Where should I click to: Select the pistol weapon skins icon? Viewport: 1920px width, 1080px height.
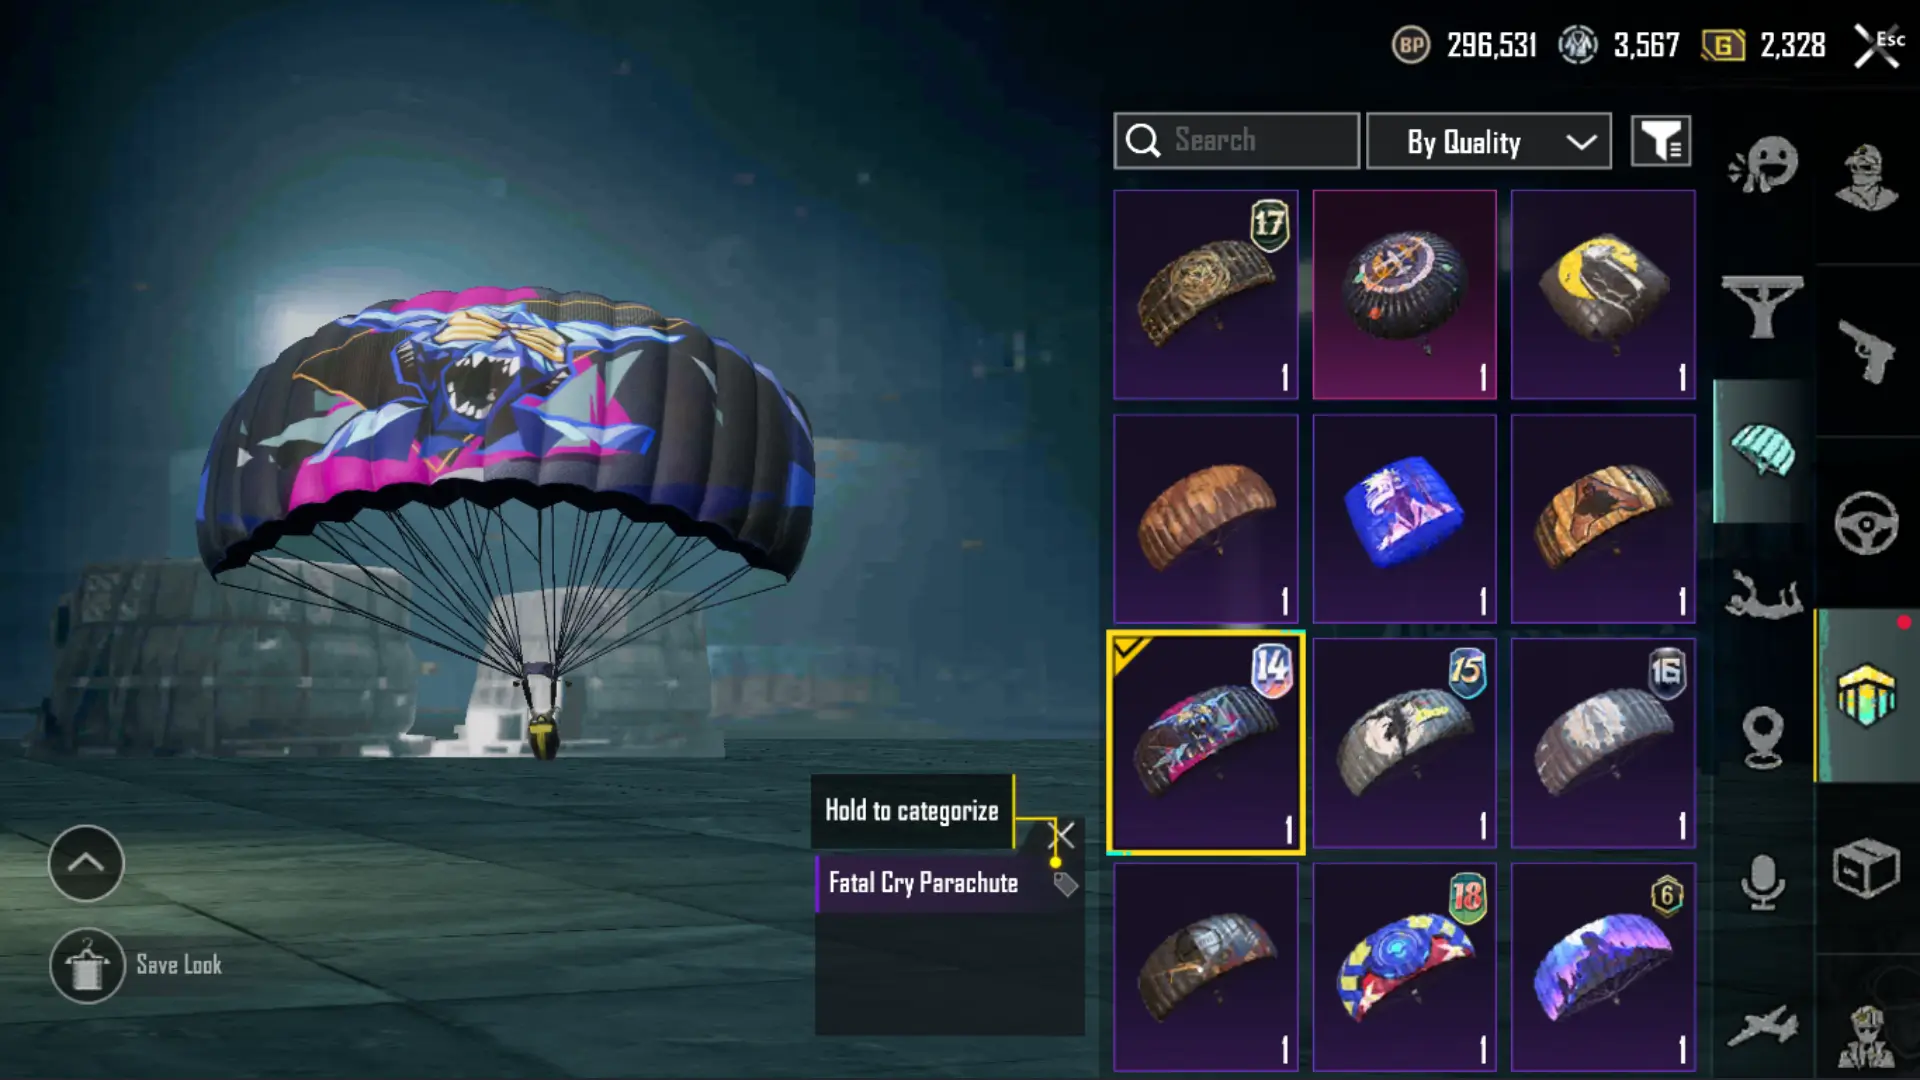pos(1866,351)
